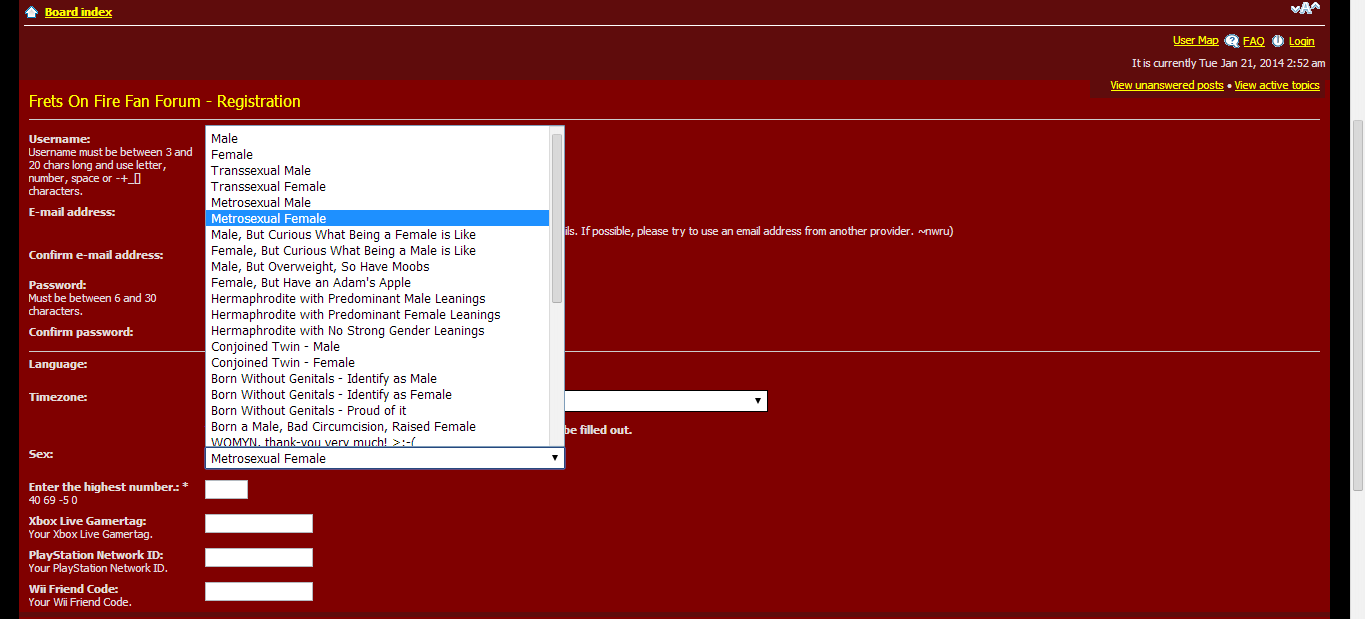
Task: Select 'Transsexual Female' from the sex list
Action: (378, 187)
